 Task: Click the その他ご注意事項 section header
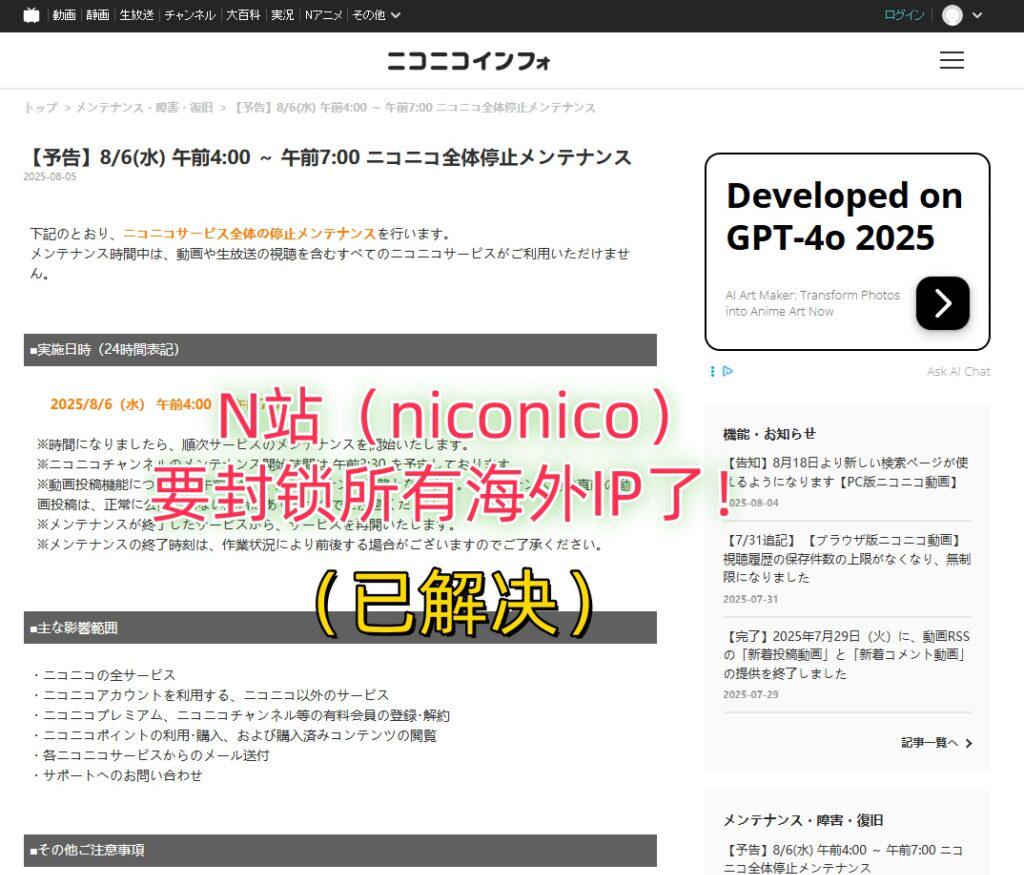tap(340, 850)
